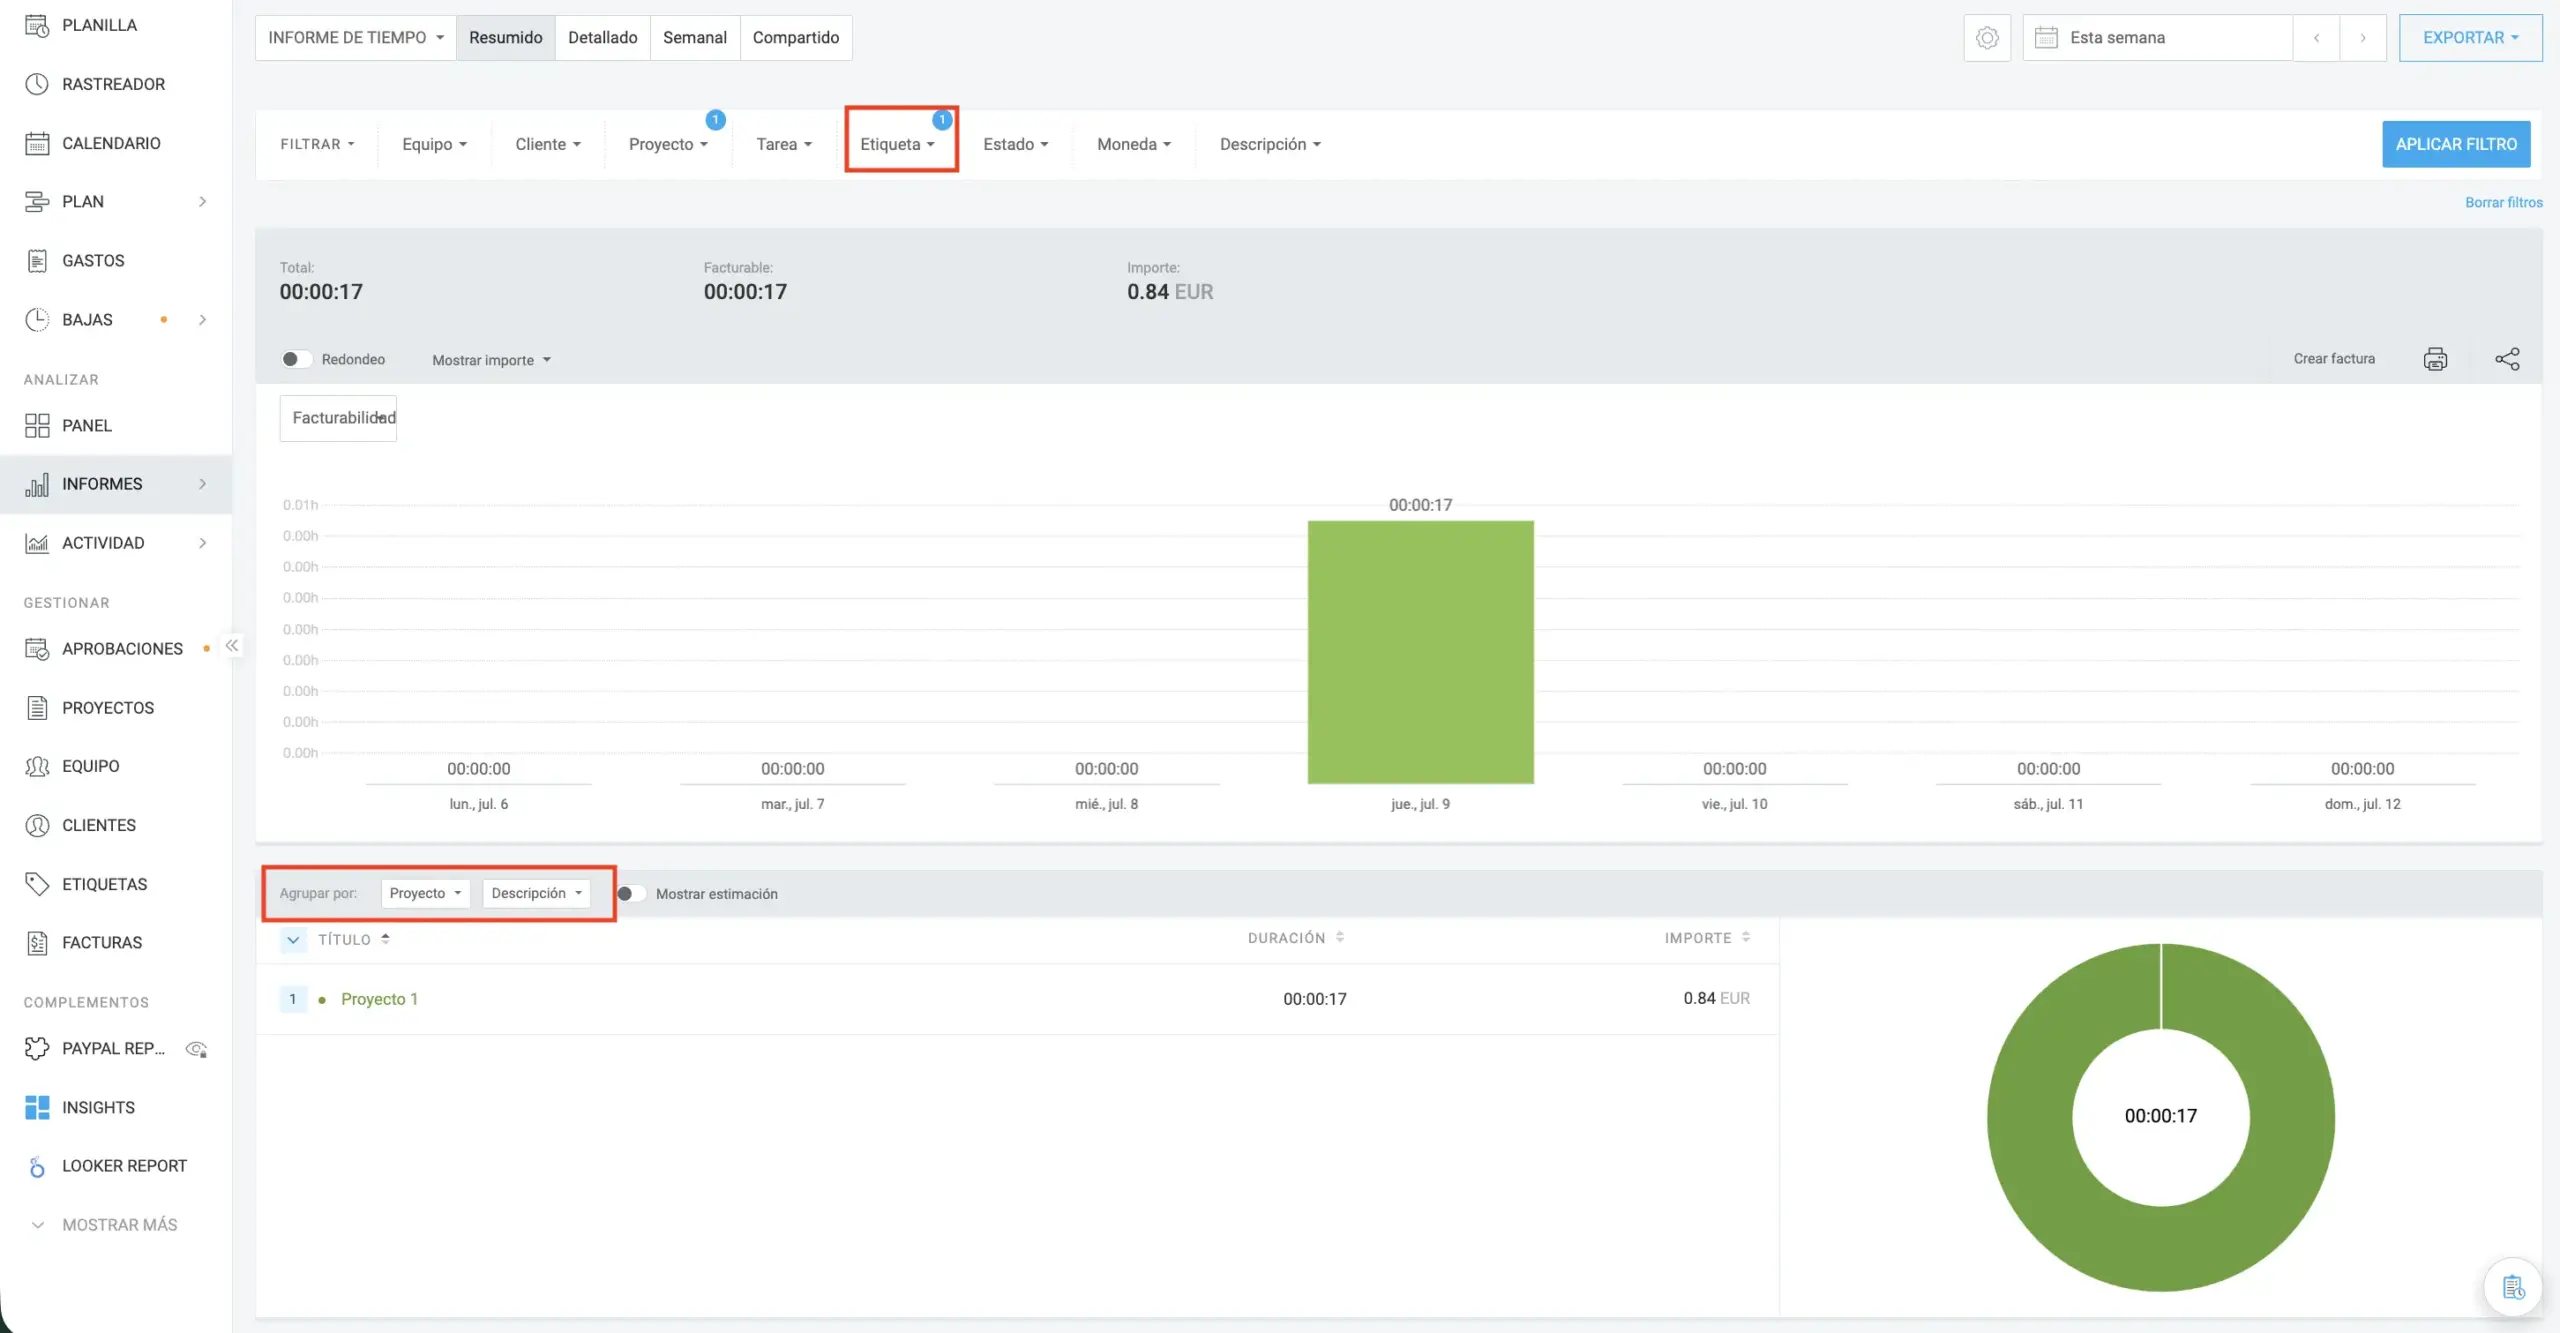Expand all rows with table chevron
The height and width of the screenshot is (1333, 2560).
pos(293,939)
